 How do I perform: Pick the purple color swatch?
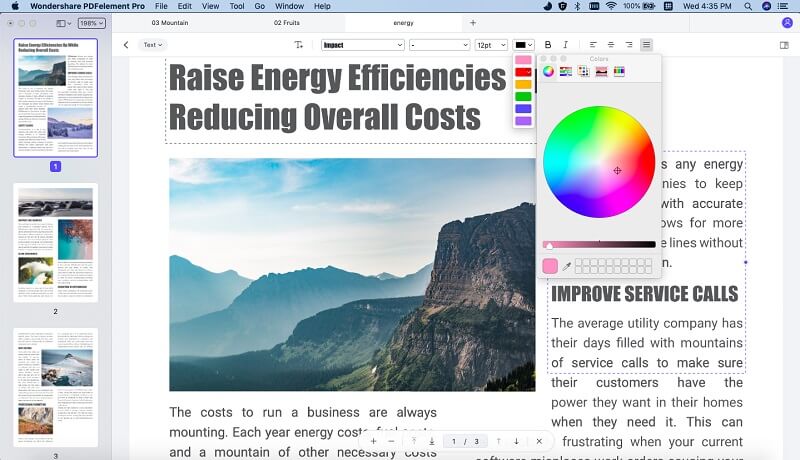[523, 121]
